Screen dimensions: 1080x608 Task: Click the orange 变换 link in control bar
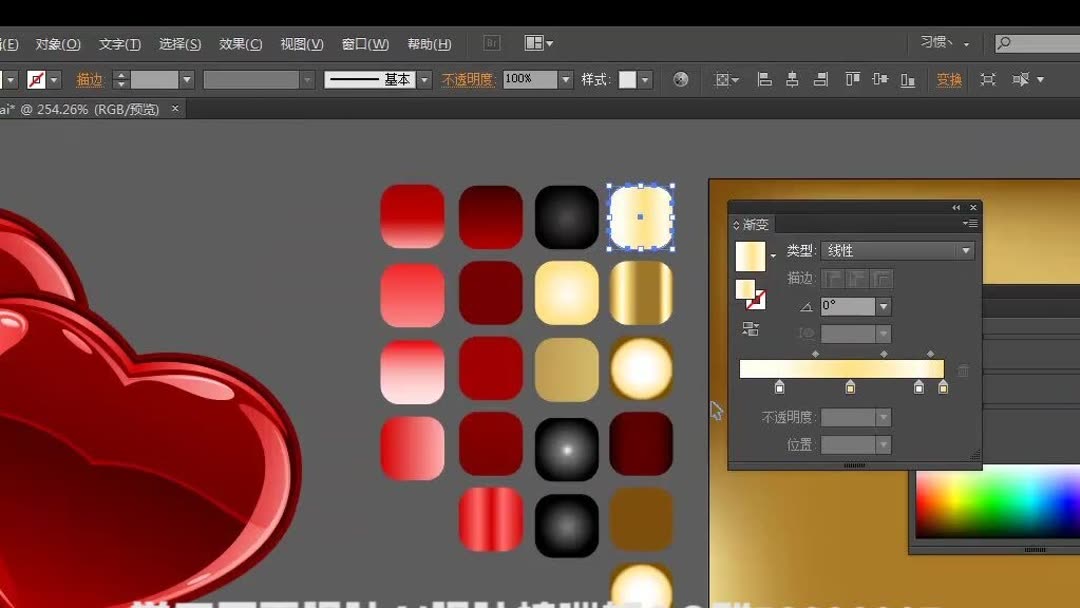tap(948, 80)
